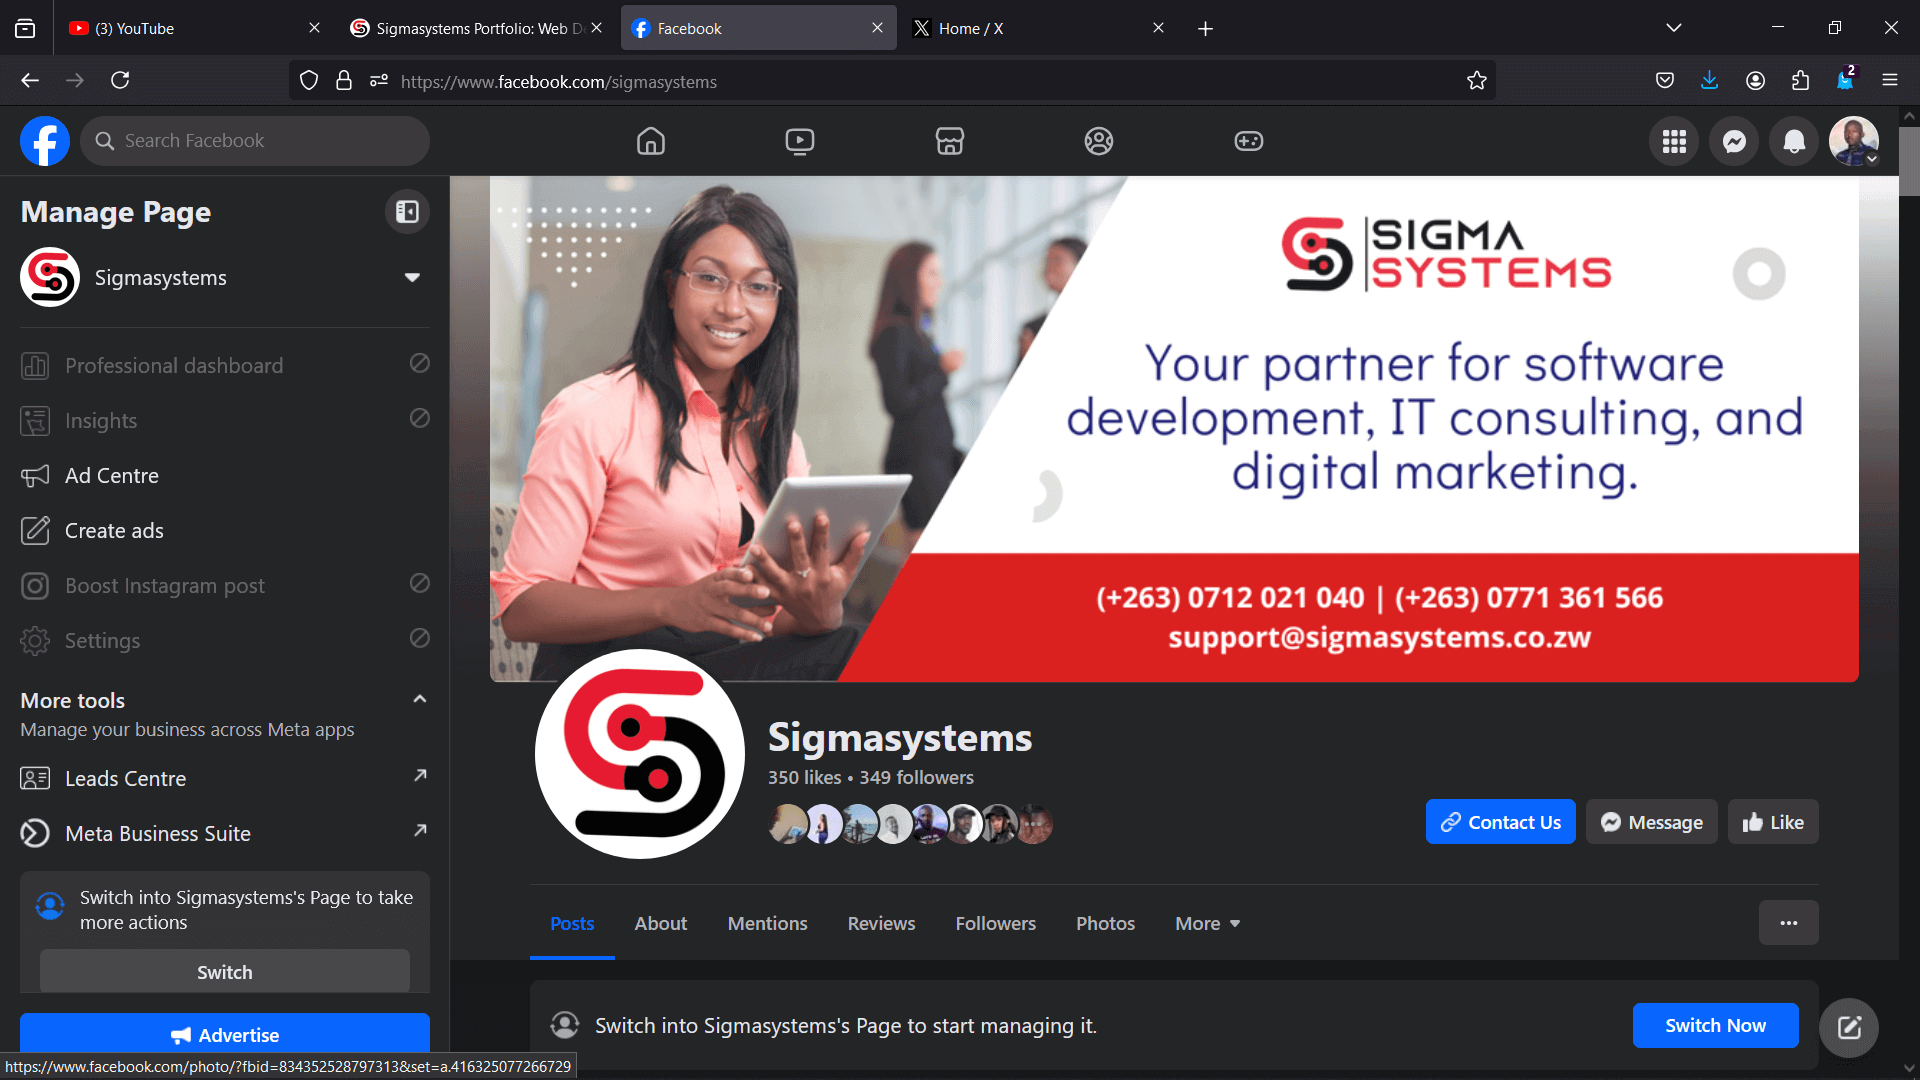The height and width of the screenshot is (1080, 1920).
Task: Open the Gaming icon in navigation
Action: tap(1248, 141)
